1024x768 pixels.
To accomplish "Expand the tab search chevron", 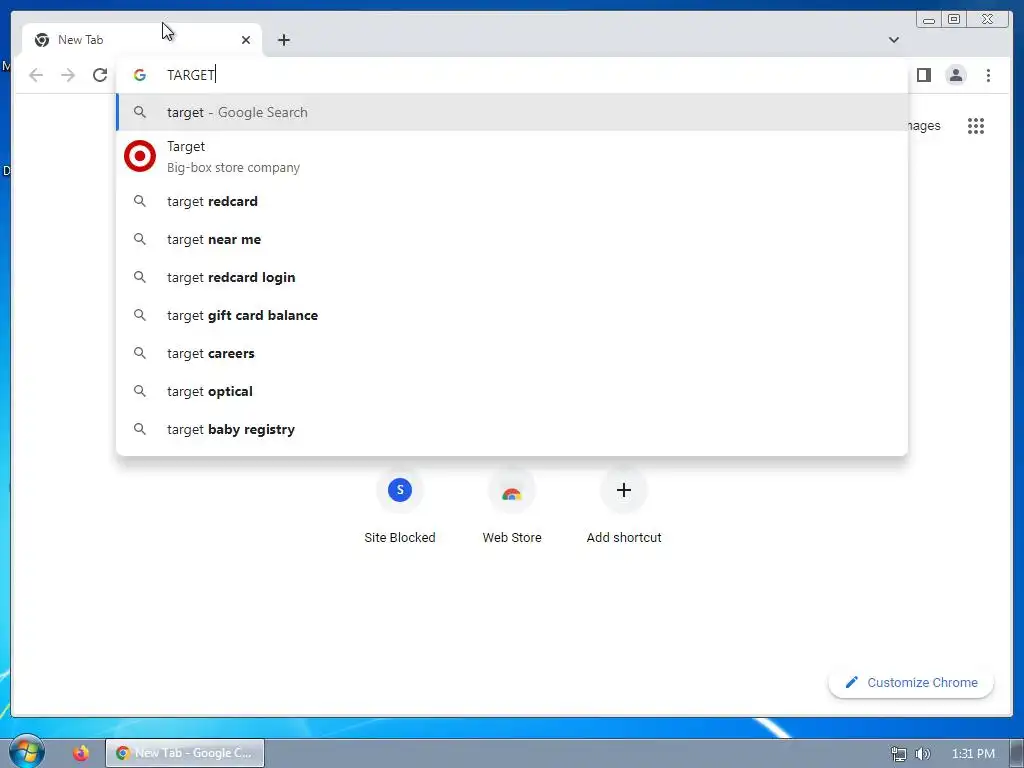I will [x=893, y=40].
